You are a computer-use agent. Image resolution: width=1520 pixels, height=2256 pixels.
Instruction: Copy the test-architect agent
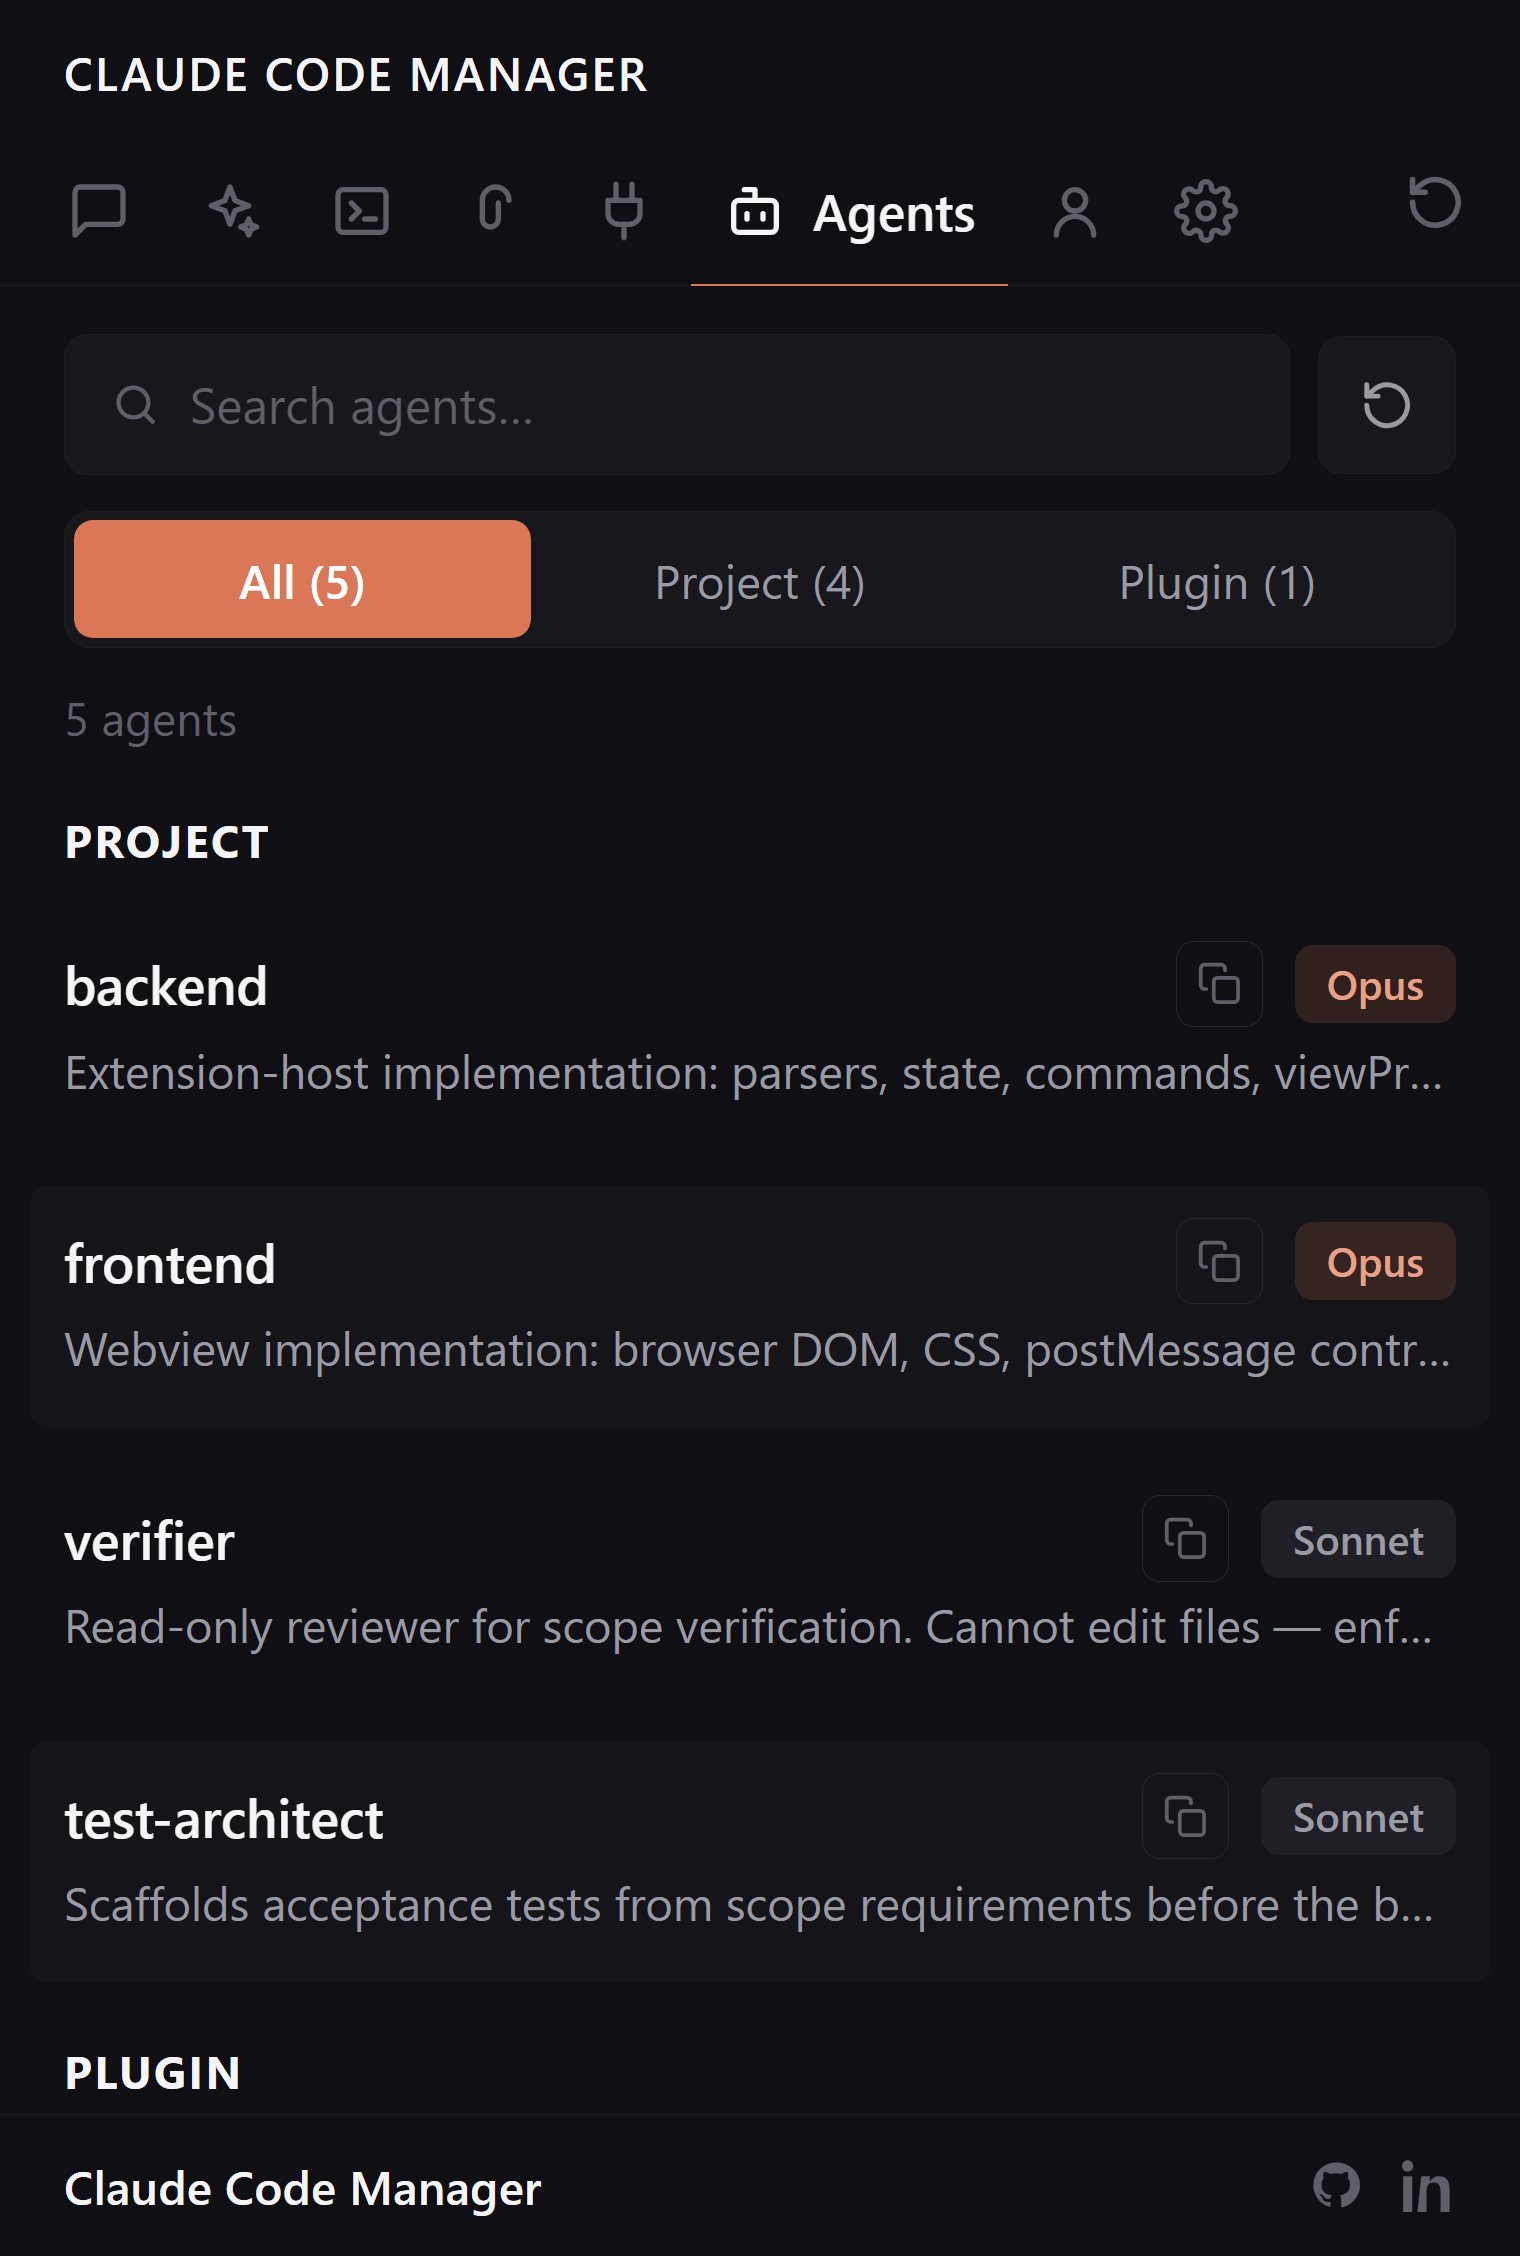(x=1185, y=1816)
